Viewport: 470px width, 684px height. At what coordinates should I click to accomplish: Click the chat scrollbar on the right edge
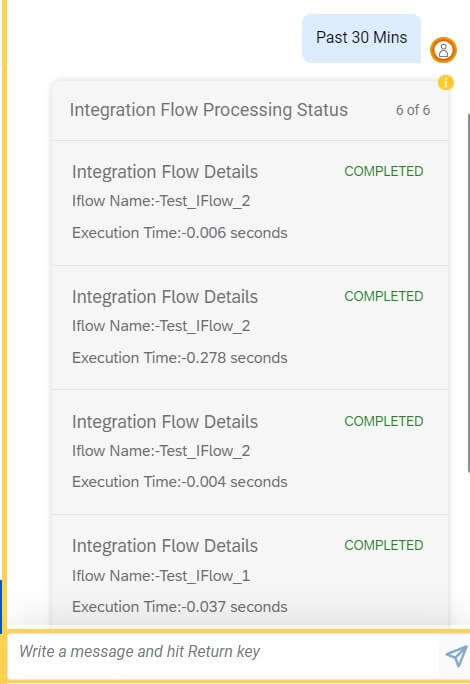click(x=468, y=292)
